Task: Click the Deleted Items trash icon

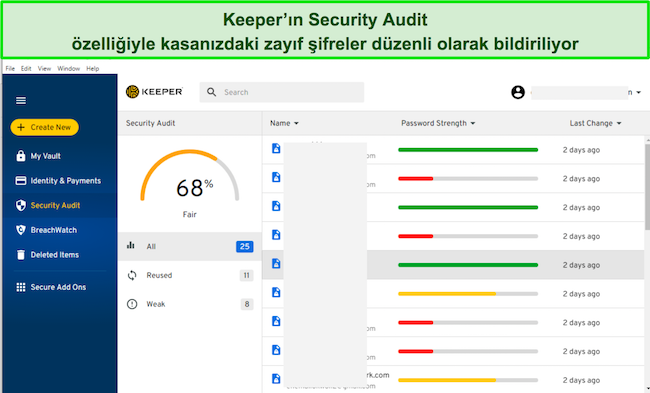Action: coord(20,255)
